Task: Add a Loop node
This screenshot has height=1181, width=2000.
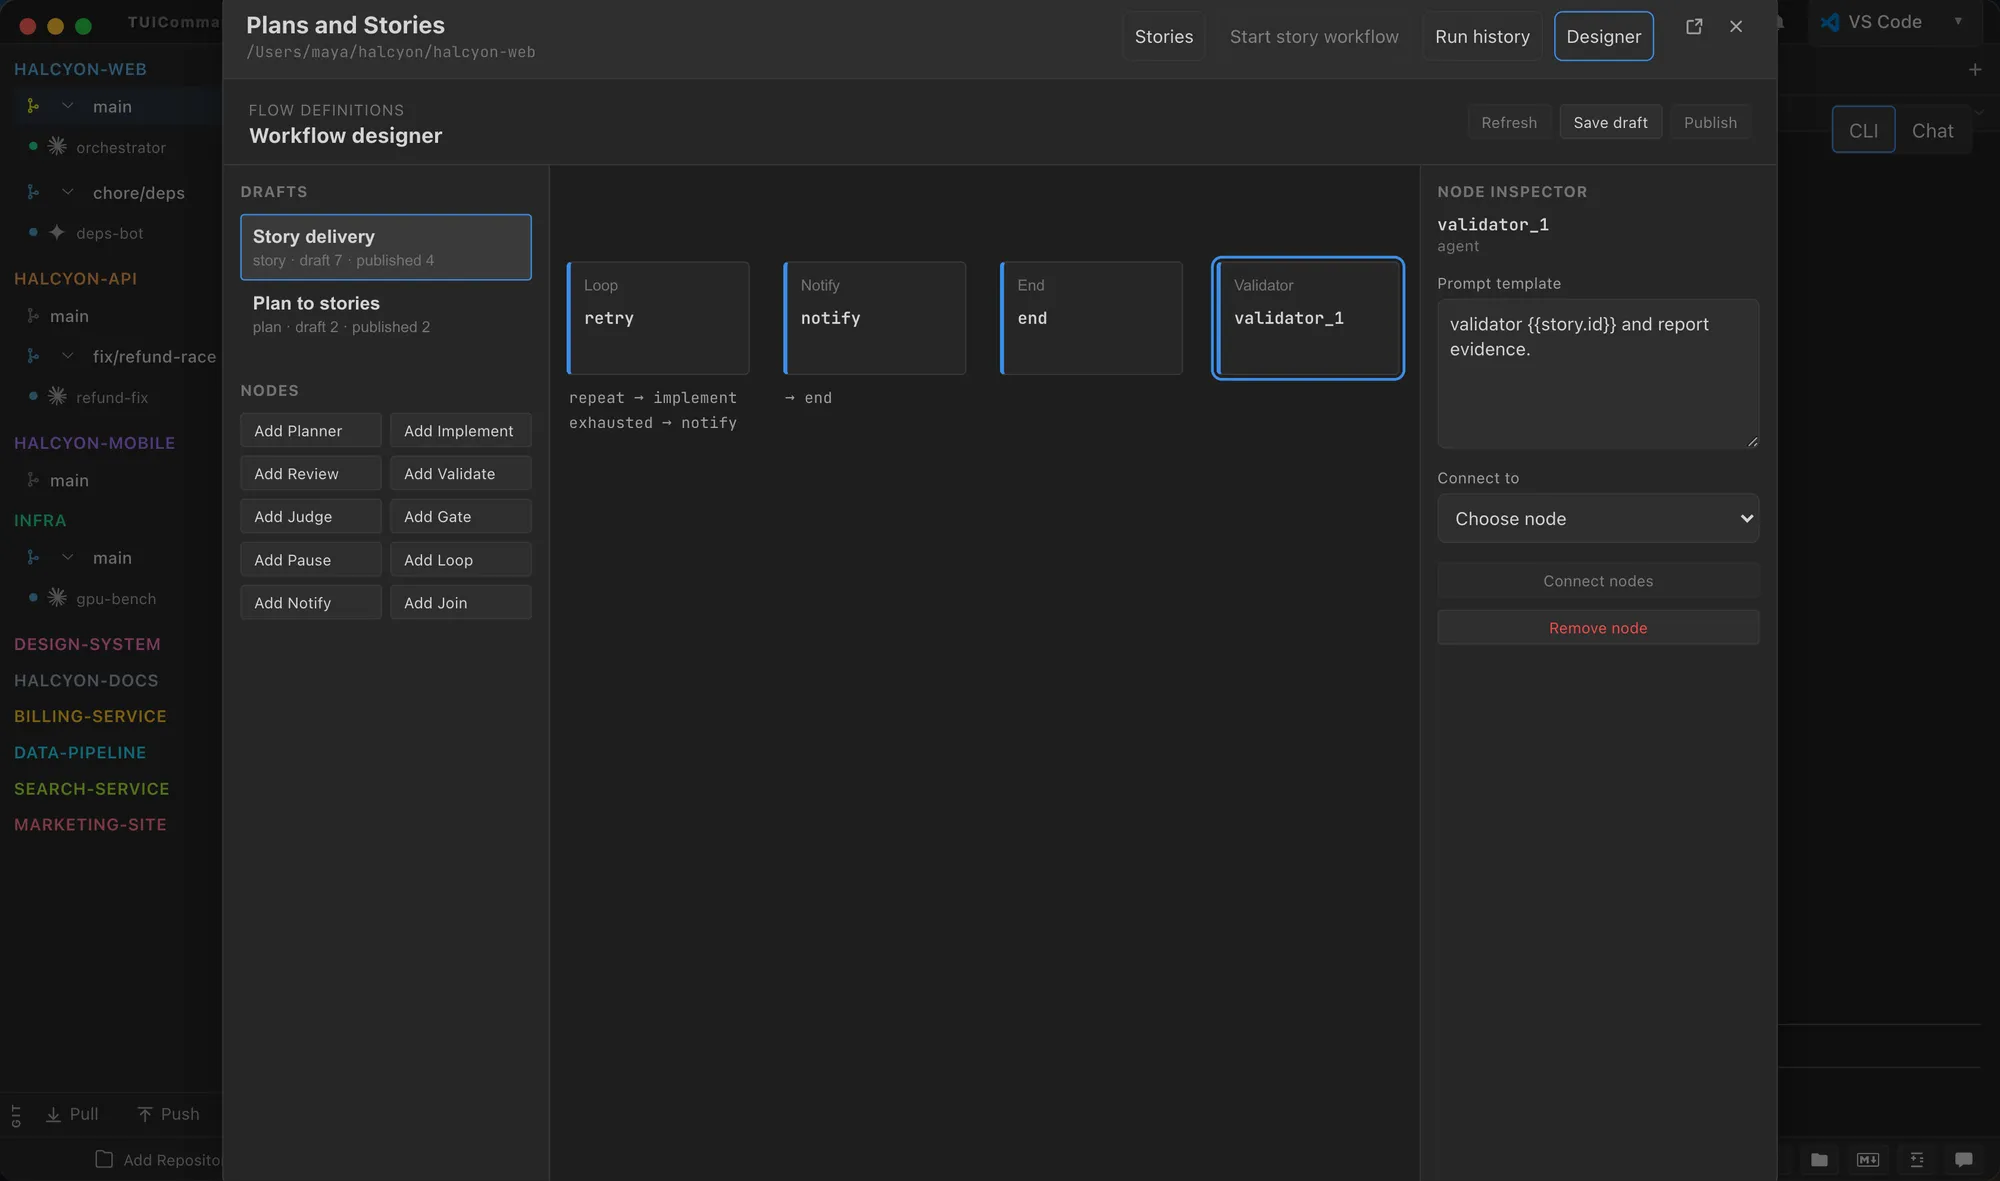Action: click(460, 560)
